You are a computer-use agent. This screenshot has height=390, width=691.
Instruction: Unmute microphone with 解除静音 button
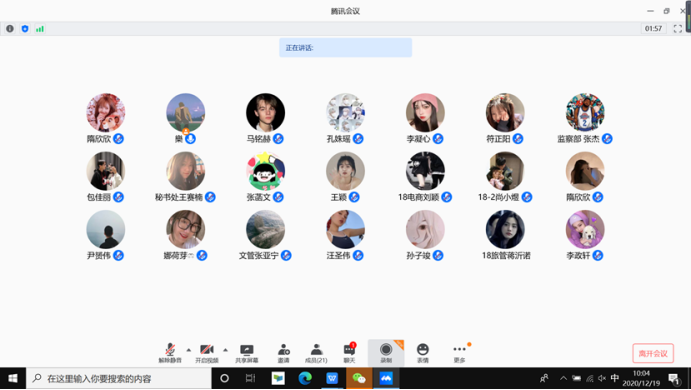tap(170, 353)
